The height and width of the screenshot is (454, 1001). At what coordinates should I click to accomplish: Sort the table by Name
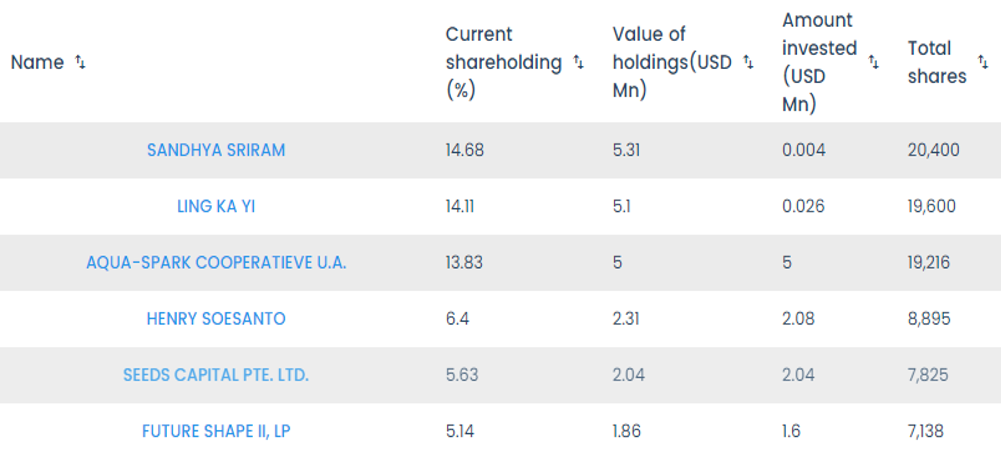81,62
